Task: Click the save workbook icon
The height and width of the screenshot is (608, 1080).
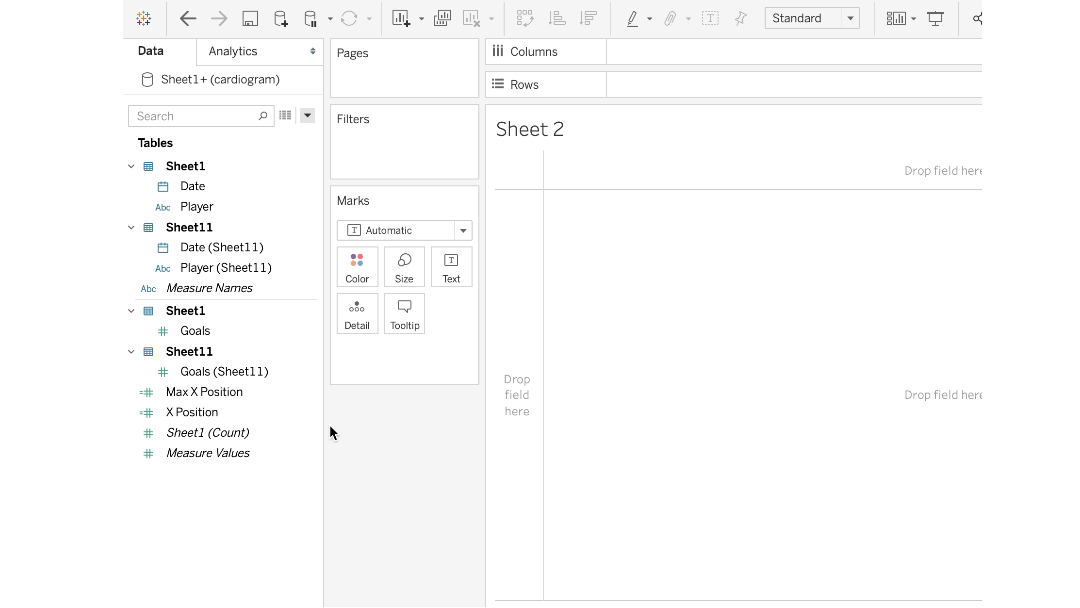Action: (250, 18)
